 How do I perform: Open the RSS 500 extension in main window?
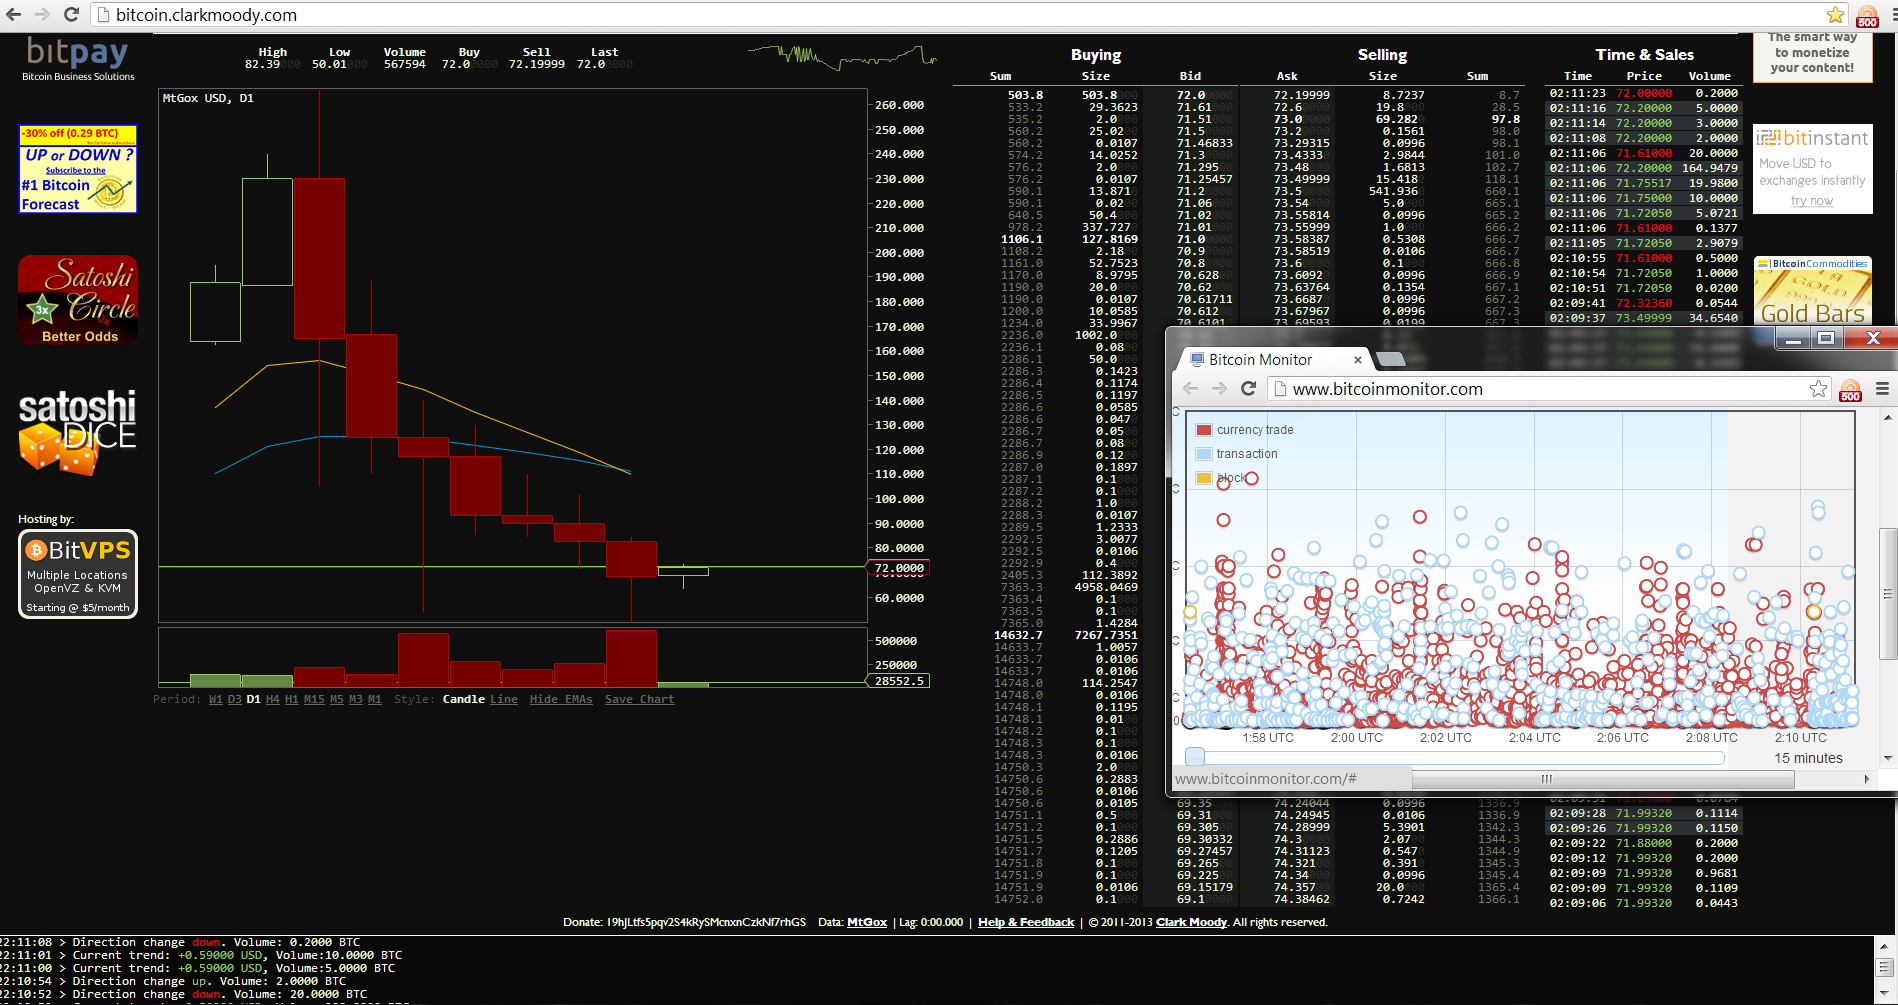coord(1867,17)
